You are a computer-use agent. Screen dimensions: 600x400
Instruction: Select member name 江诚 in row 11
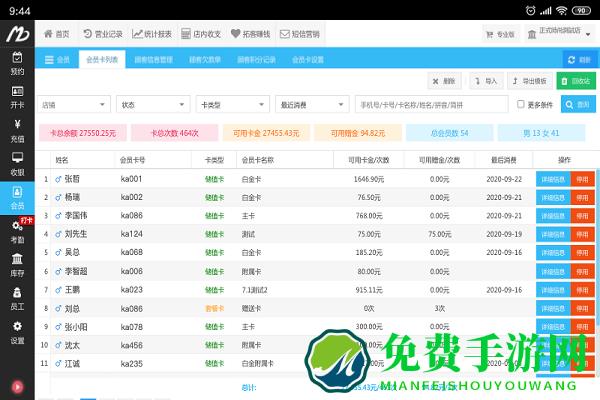[72, 364]
